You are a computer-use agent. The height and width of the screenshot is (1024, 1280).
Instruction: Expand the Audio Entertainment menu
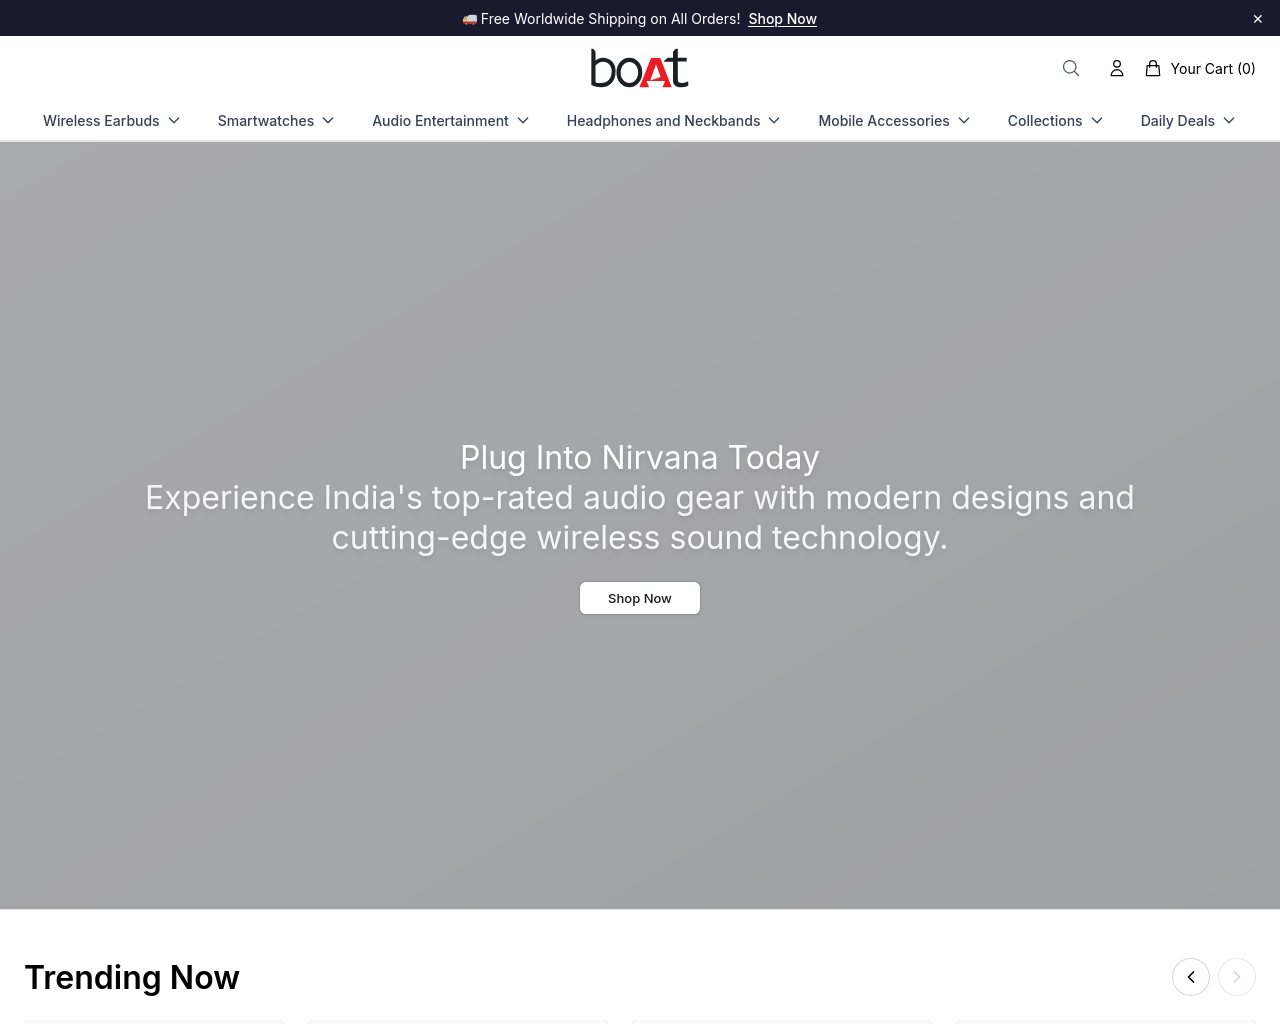(451, 121)
